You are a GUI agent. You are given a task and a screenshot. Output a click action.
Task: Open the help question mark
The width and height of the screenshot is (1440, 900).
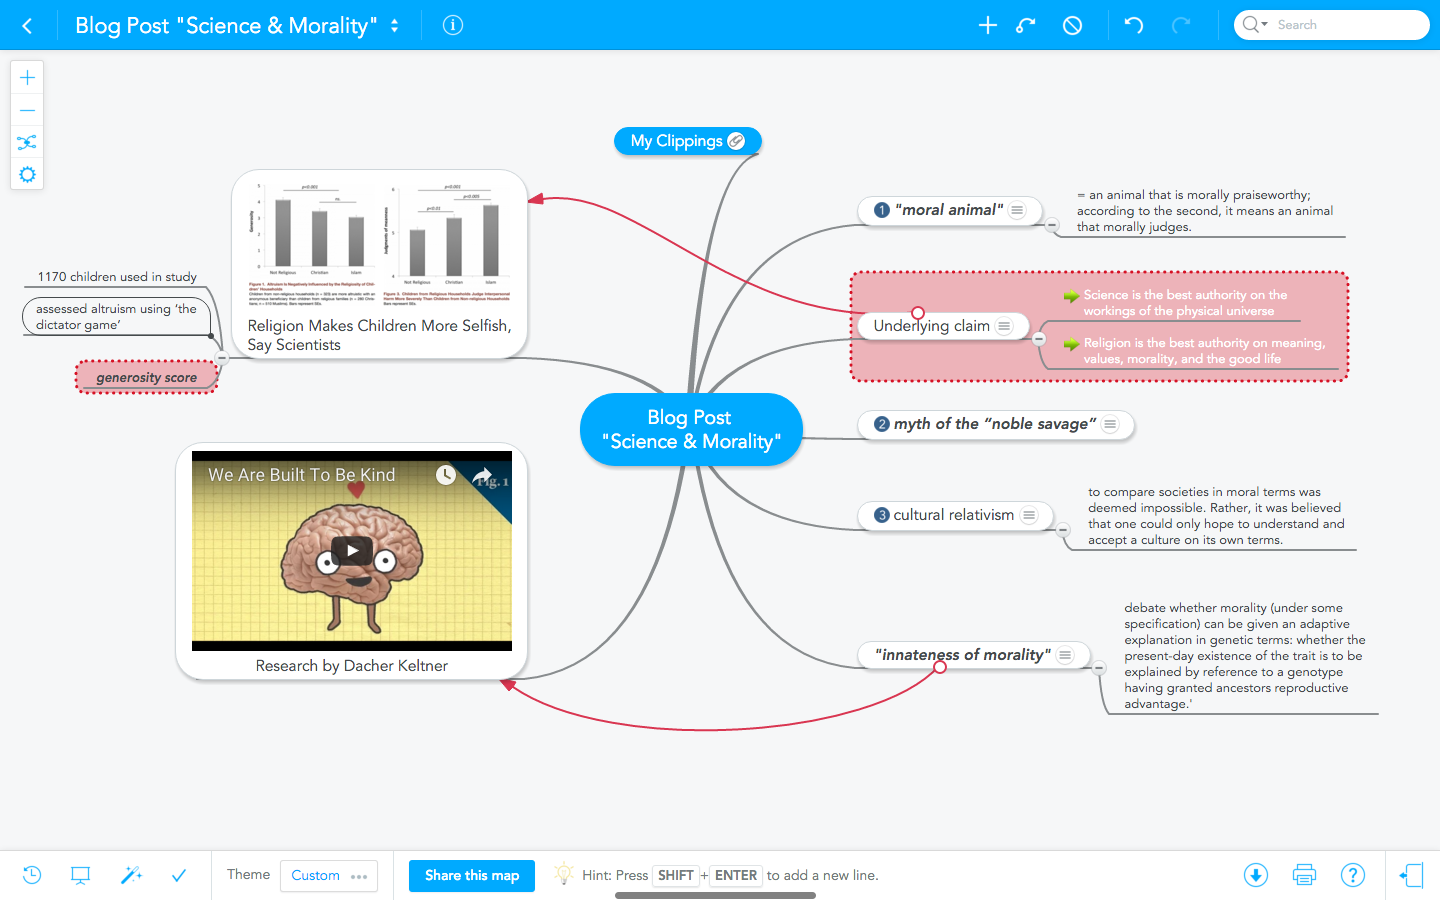[x=1353, y=875]
